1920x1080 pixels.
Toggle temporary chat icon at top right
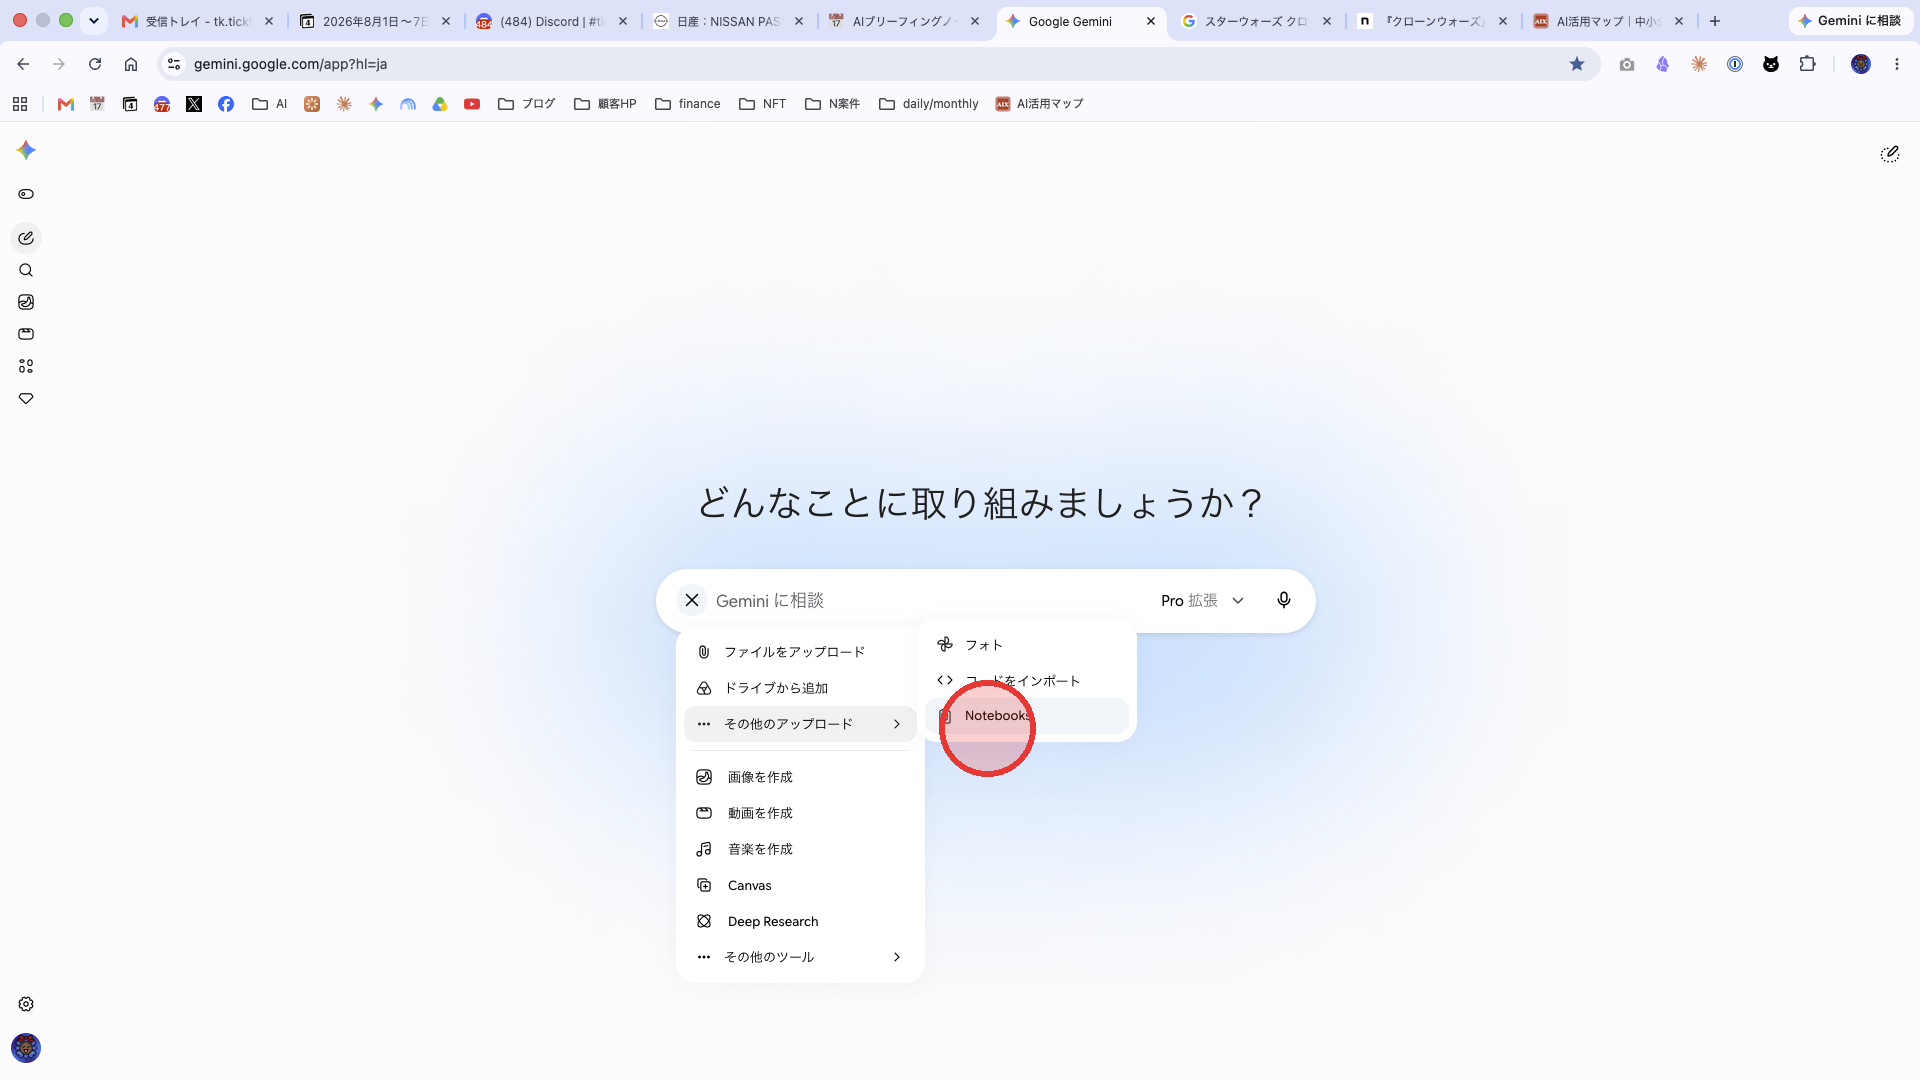[x=1890, y=154]
